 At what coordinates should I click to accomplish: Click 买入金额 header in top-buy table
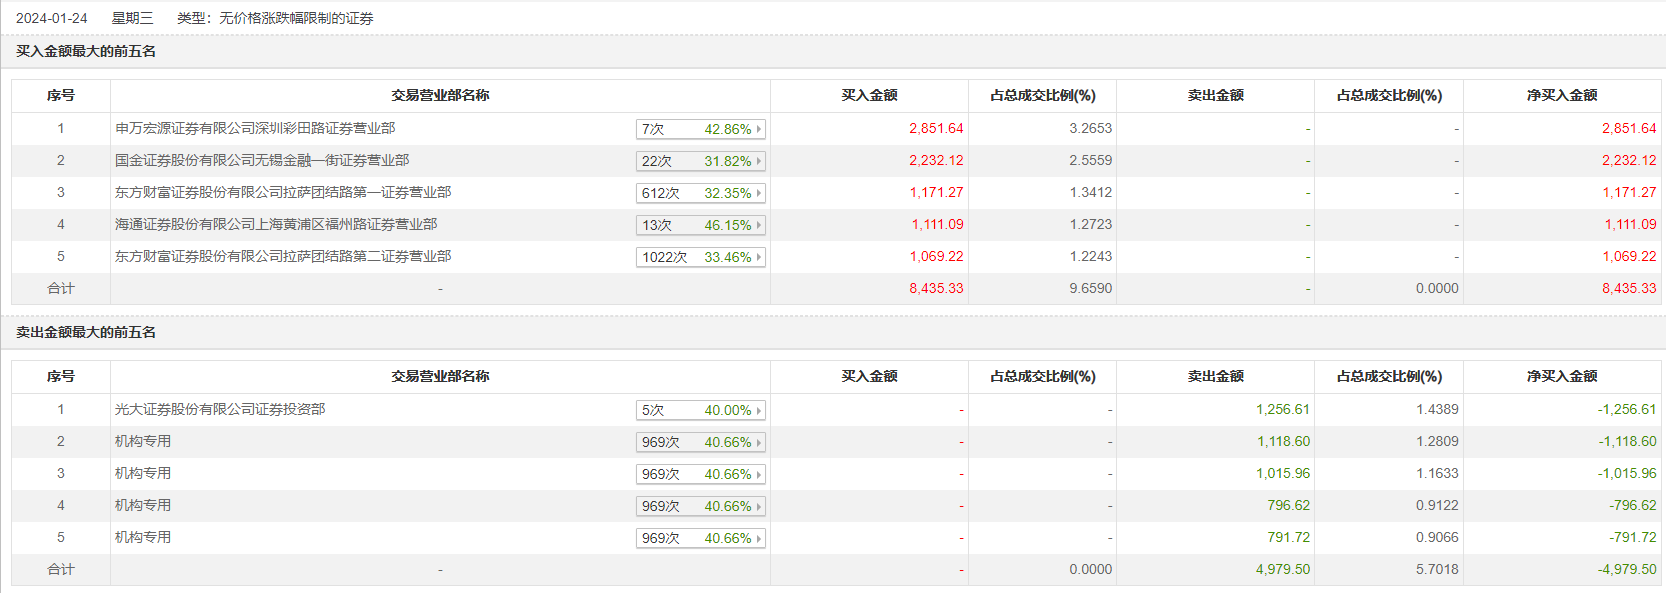869,95
